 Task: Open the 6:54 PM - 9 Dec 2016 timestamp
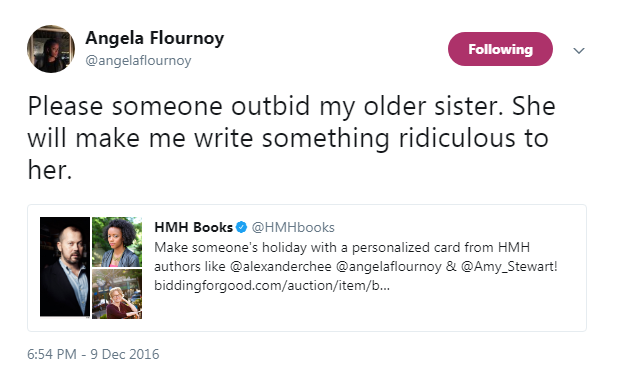[x=93, y=354]
